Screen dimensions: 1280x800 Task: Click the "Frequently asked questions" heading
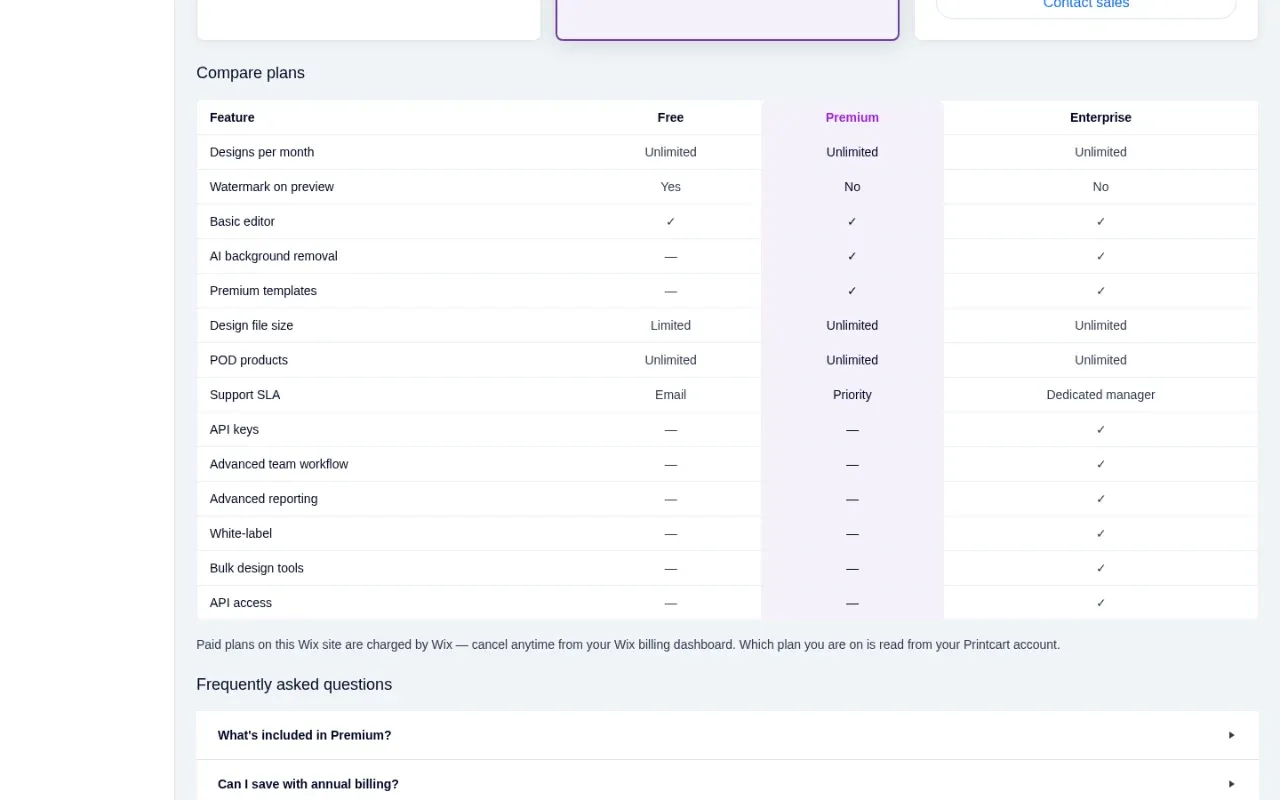[294, 685]
